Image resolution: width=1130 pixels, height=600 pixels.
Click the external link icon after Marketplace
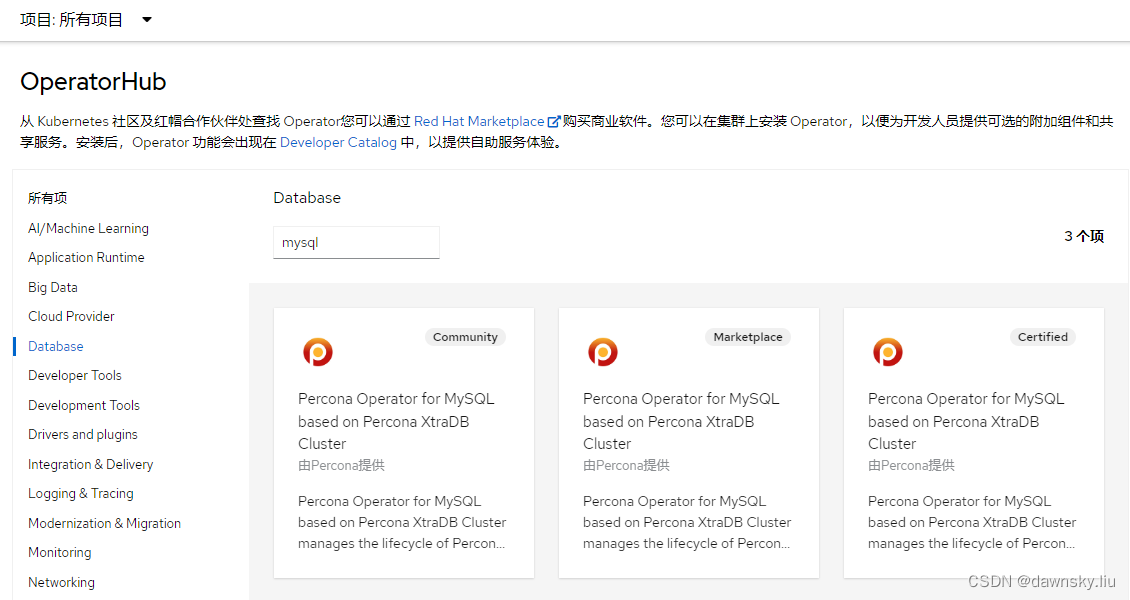(553, 122)
